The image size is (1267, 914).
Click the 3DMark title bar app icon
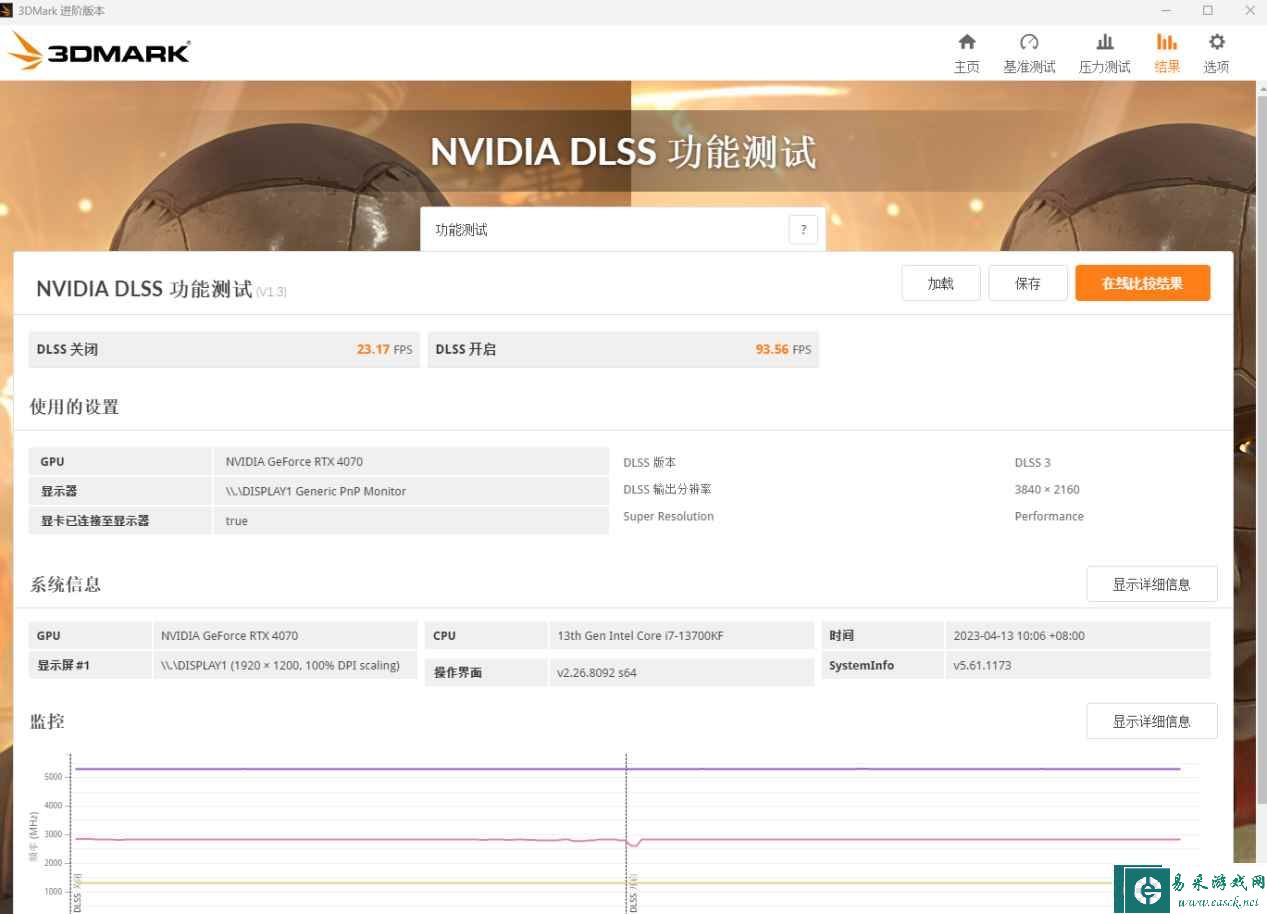click(7, 10)
